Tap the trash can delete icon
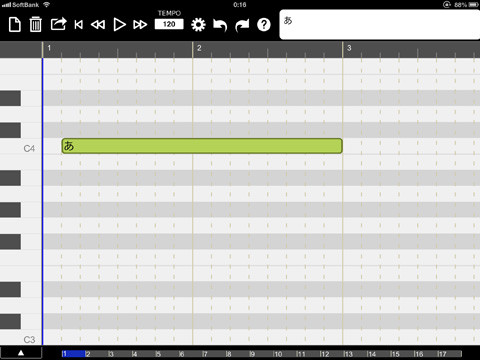 pos(36,24)
